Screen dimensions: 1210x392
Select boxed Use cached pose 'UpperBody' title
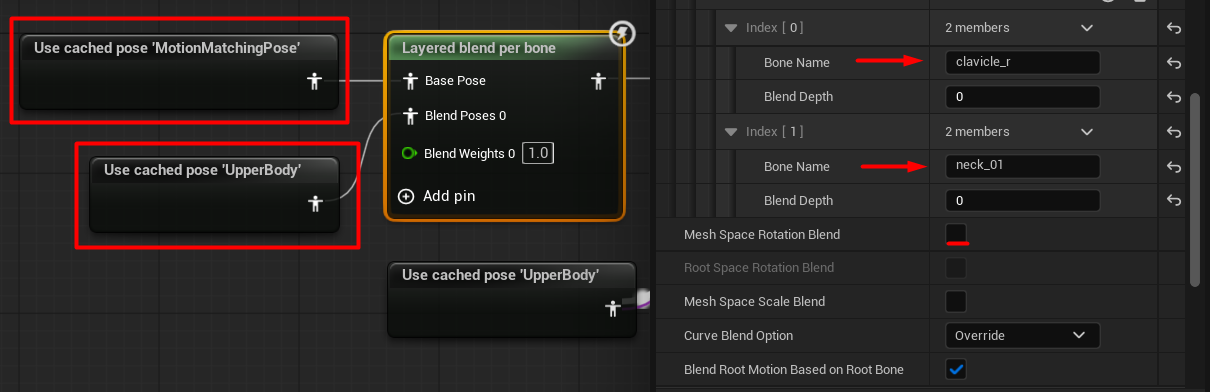pos(202,170)
